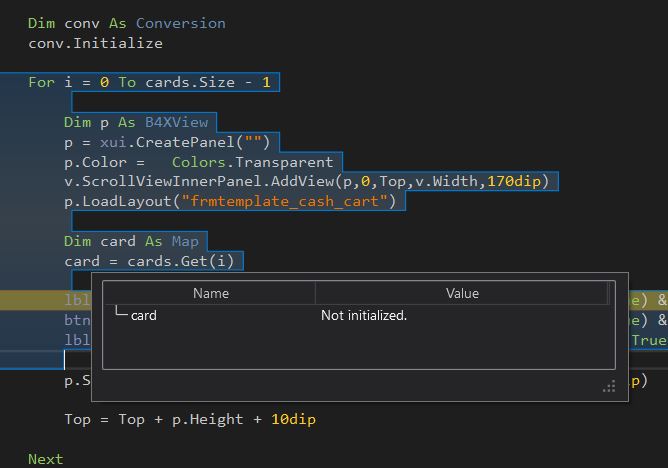Viewport: 668px width, 468px height.
Task: Click the Name column header
Action: click(210, 293)
